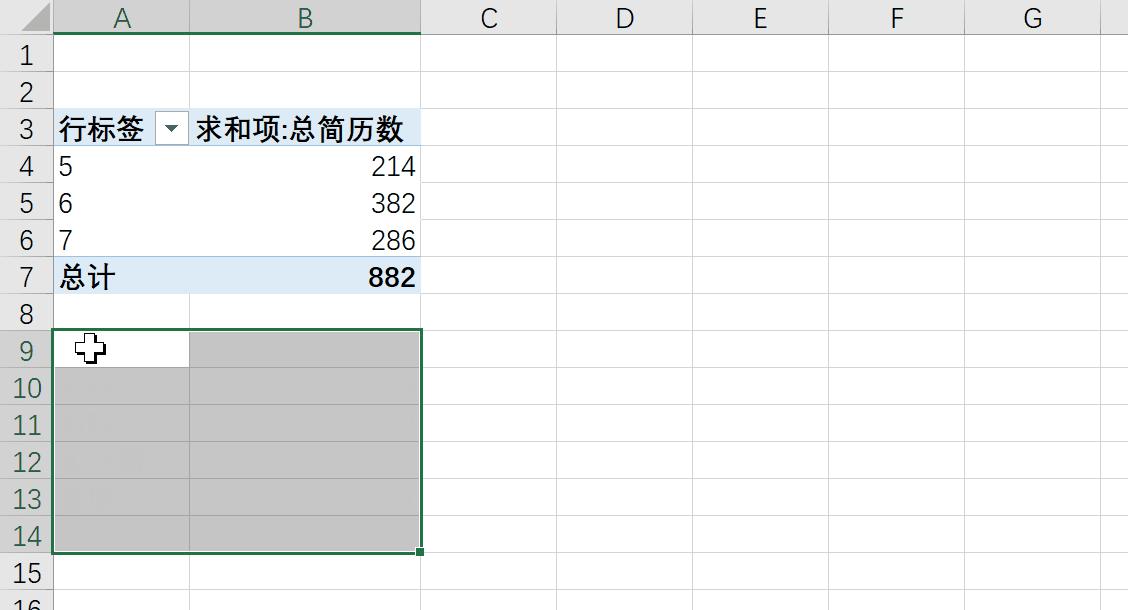Open the 行标签 filter dropdown arrow
The width and height of the screenshot is (1128, 610).
pyautogui.click(x=172, y=128)
